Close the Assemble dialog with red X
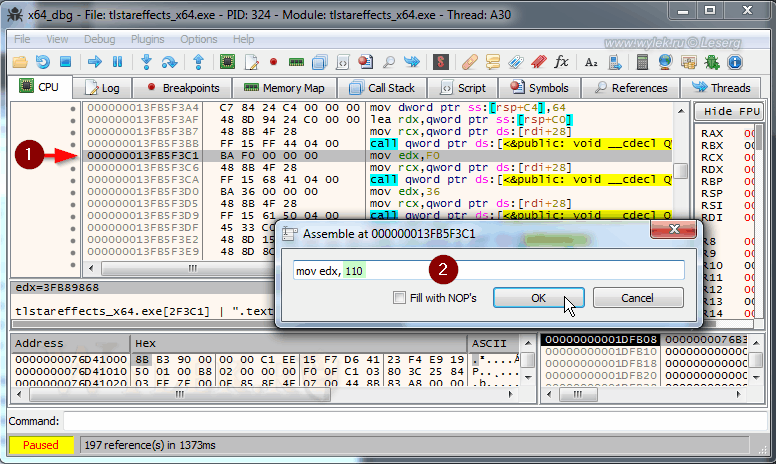This screenshot has width=776, height=464. coord(674,229)
